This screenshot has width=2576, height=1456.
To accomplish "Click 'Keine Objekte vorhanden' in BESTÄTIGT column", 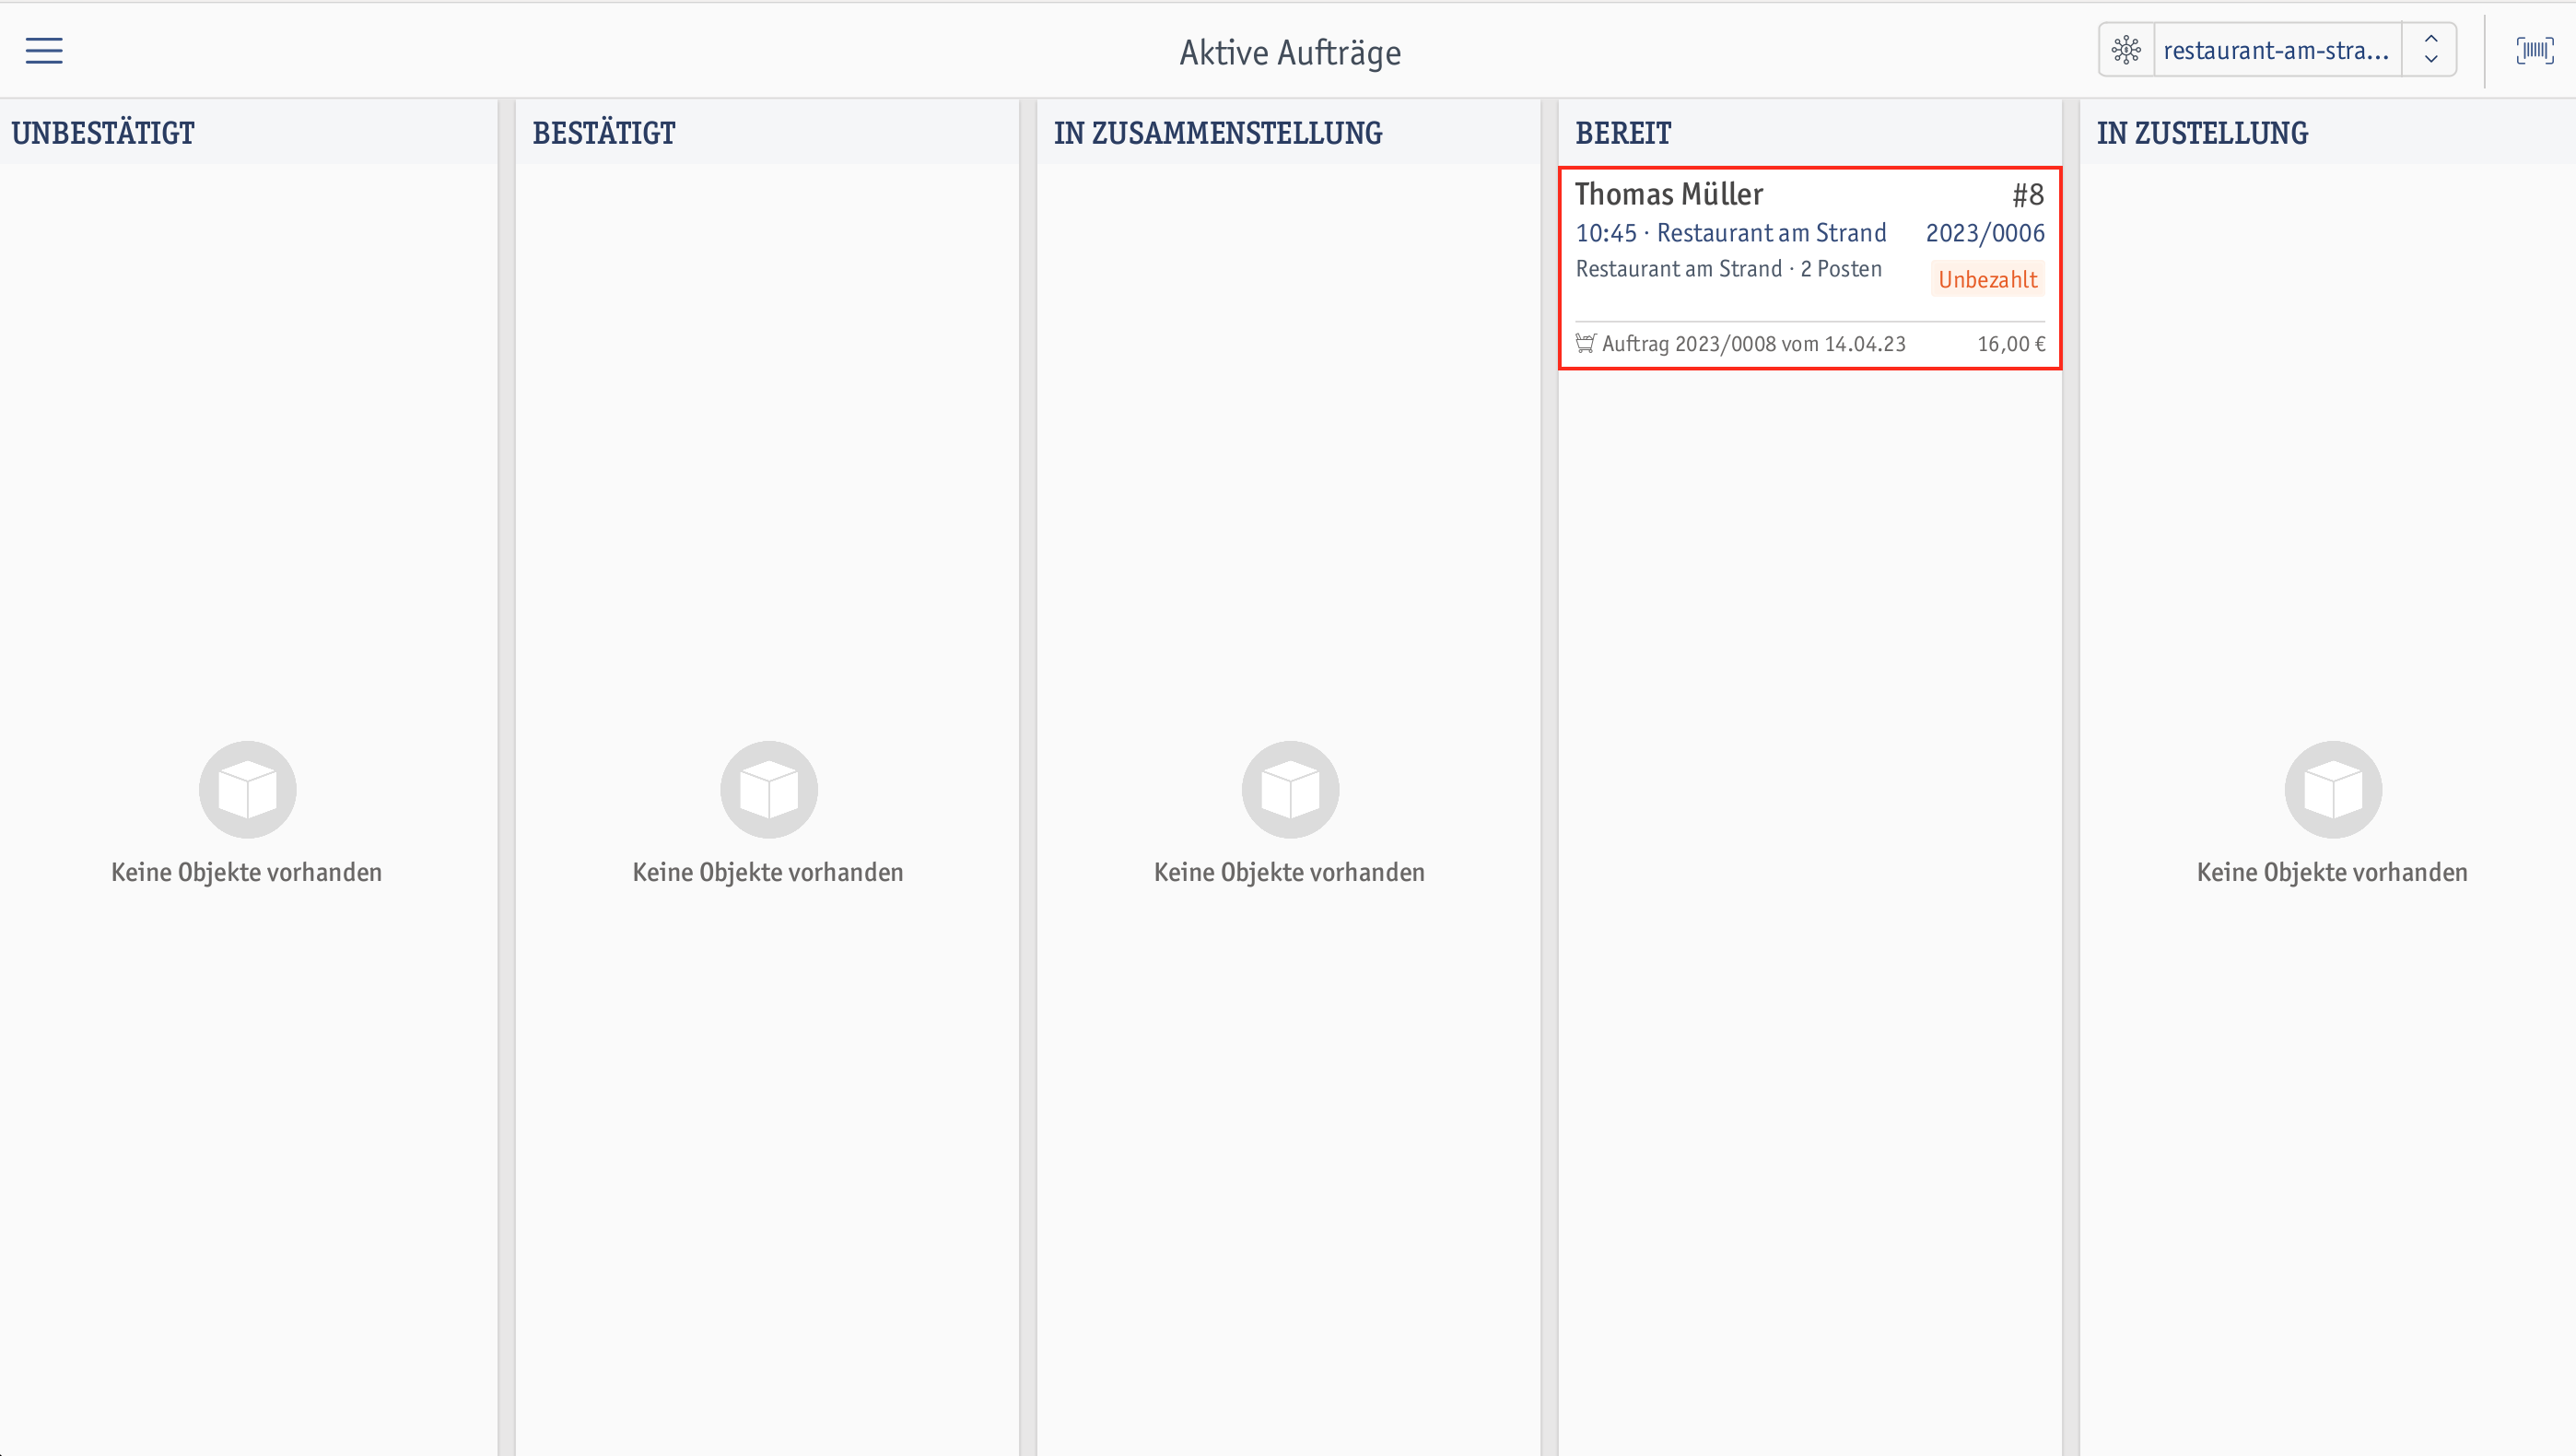I will (768, 872).
